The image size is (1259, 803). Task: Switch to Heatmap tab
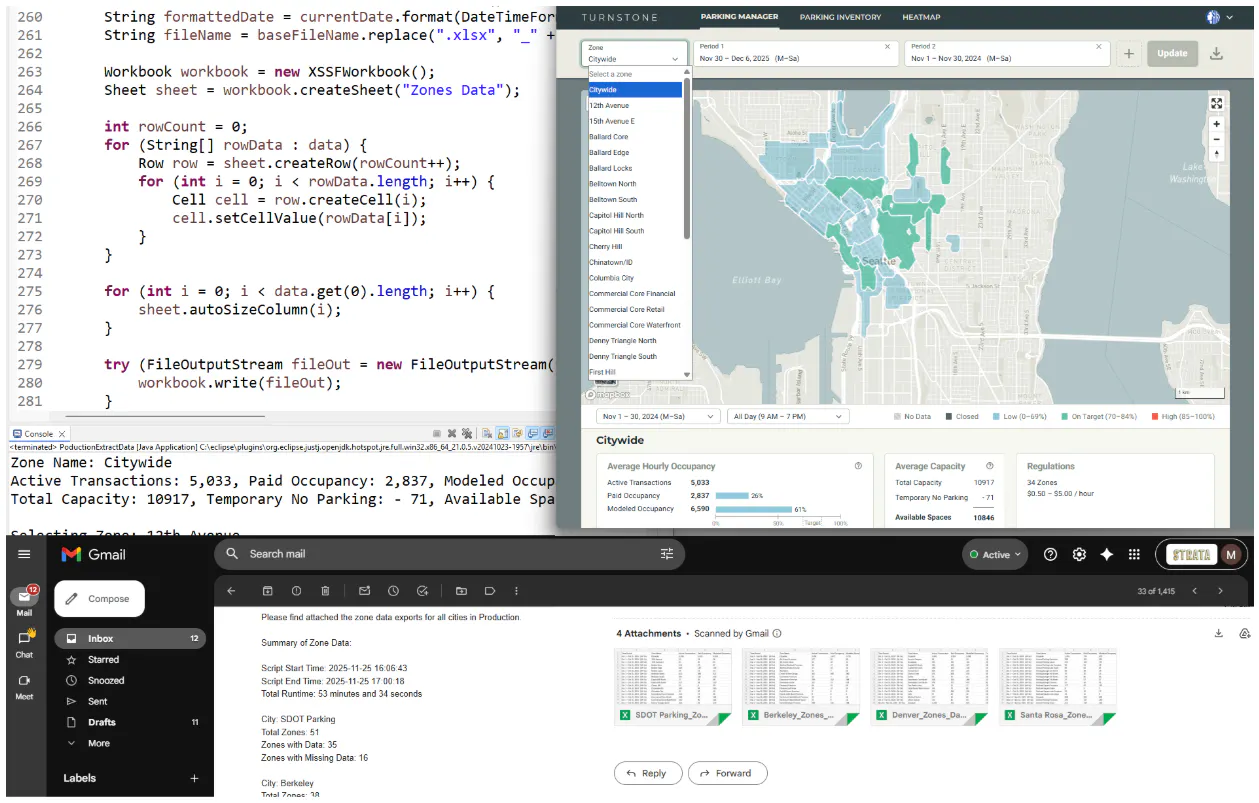click(921, 17)
